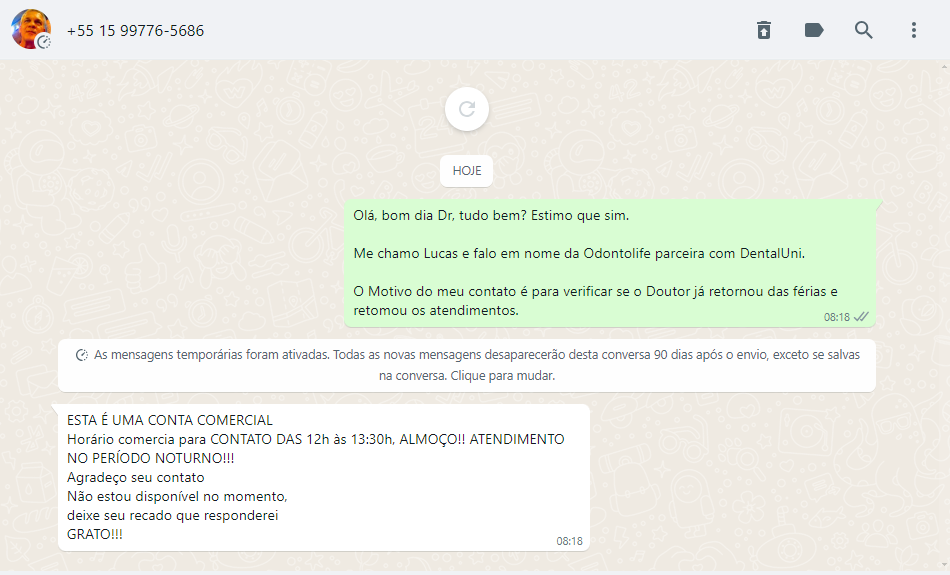Click the "Agradeço seu contato" line

136,477
